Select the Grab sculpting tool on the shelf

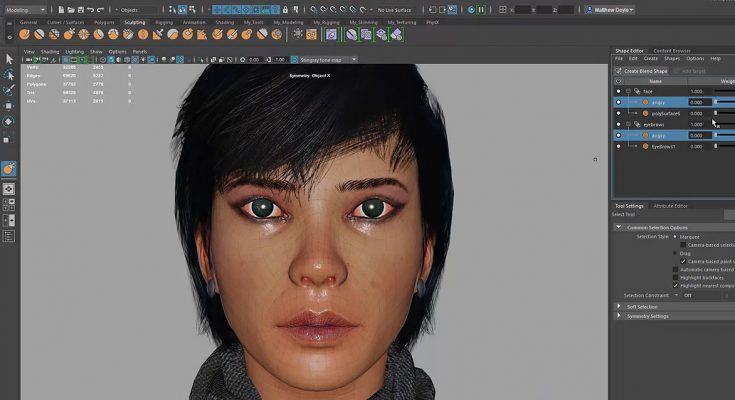pos(69,34)
